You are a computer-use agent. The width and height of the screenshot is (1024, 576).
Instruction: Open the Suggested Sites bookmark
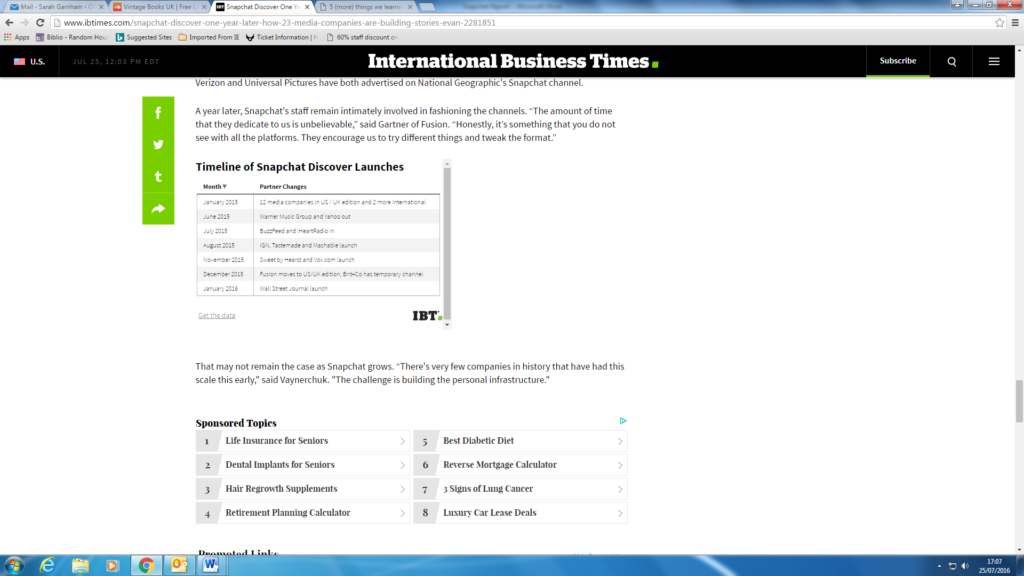pos(144,37)
